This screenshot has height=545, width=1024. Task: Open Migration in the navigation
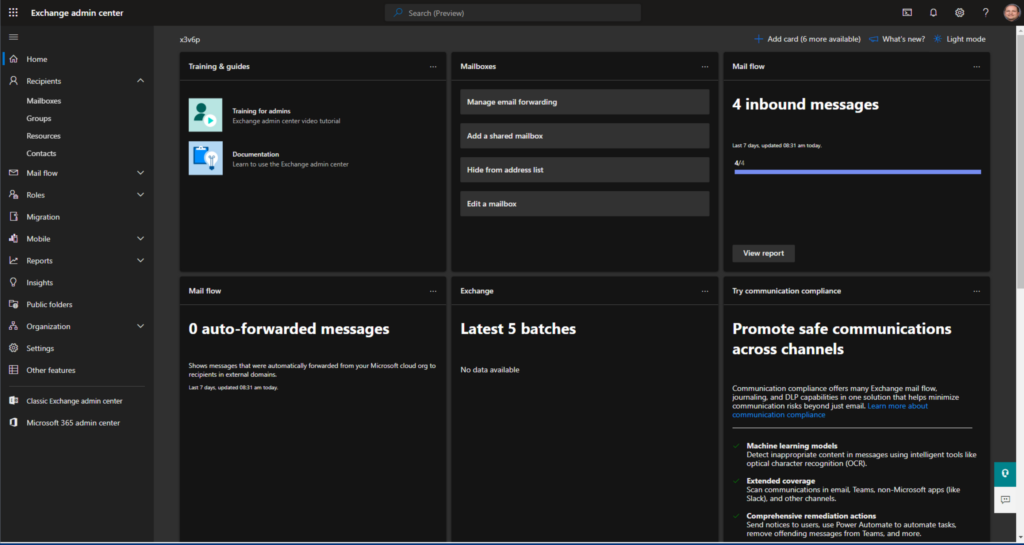(x=43, y=217)
